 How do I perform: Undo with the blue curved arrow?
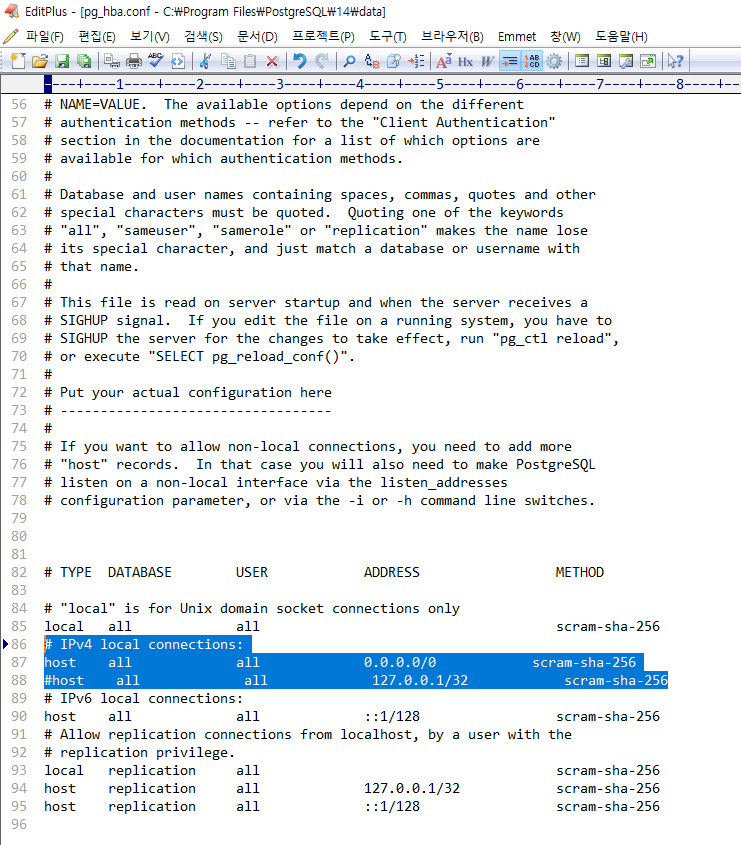[x=300, y=61]
